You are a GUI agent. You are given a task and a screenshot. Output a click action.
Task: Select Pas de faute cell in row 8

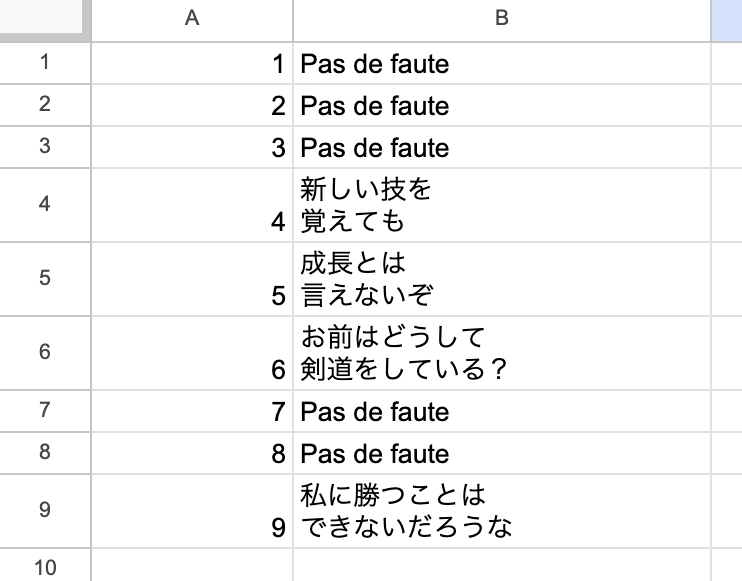[501, 454]
